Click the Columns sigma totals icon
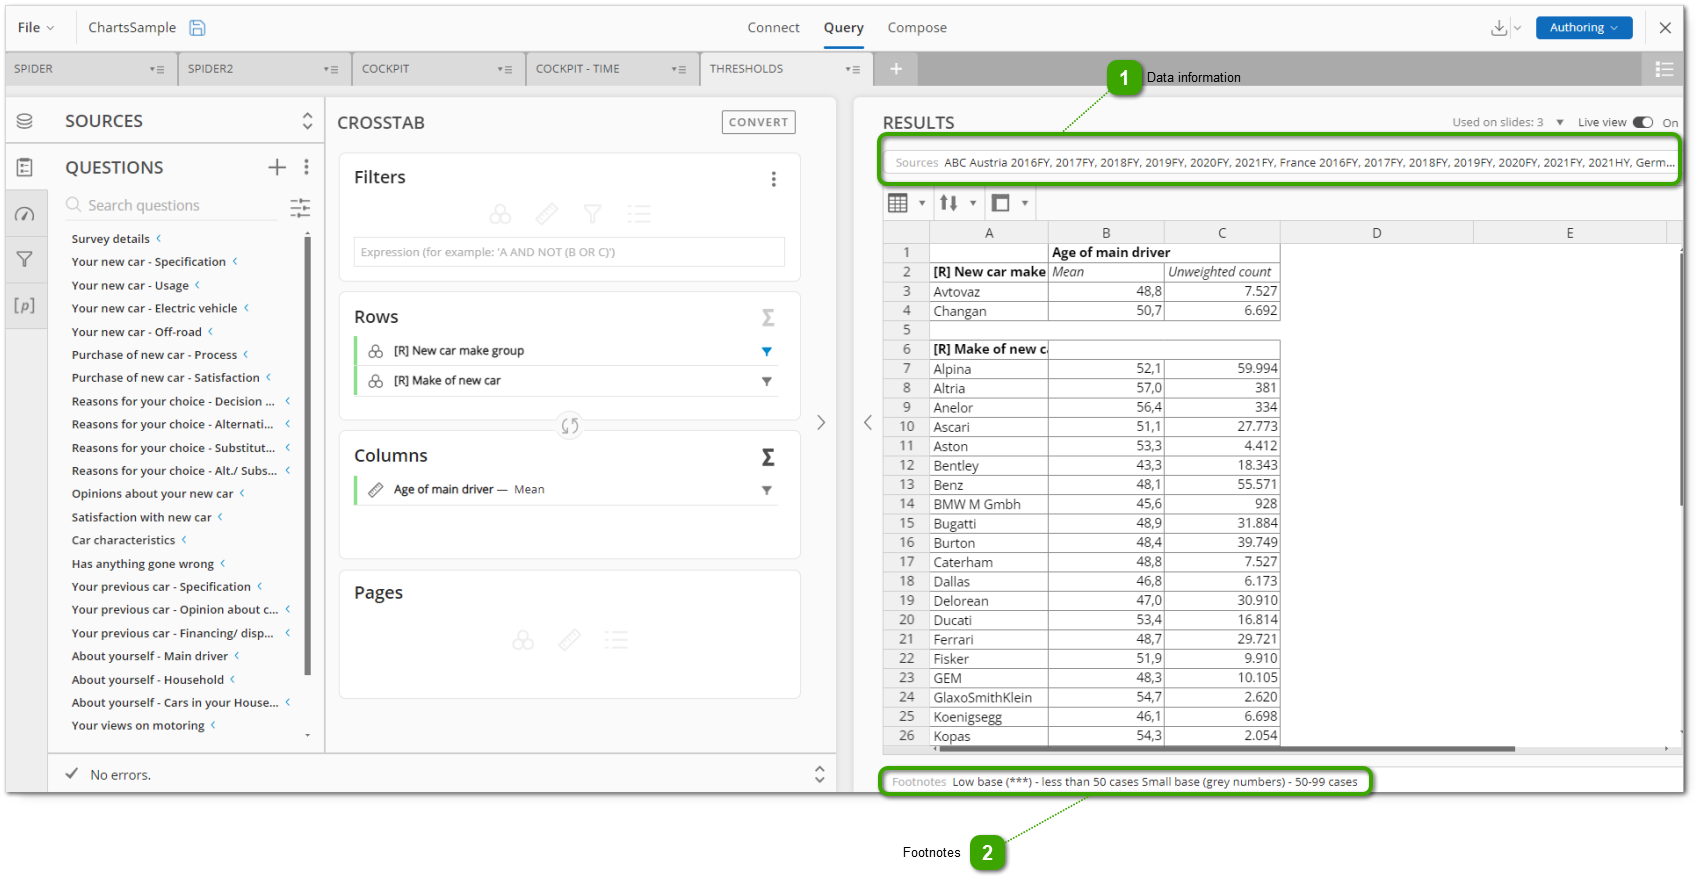The height and width of the screenshot is (881, 1706). (x=768, y=457)
